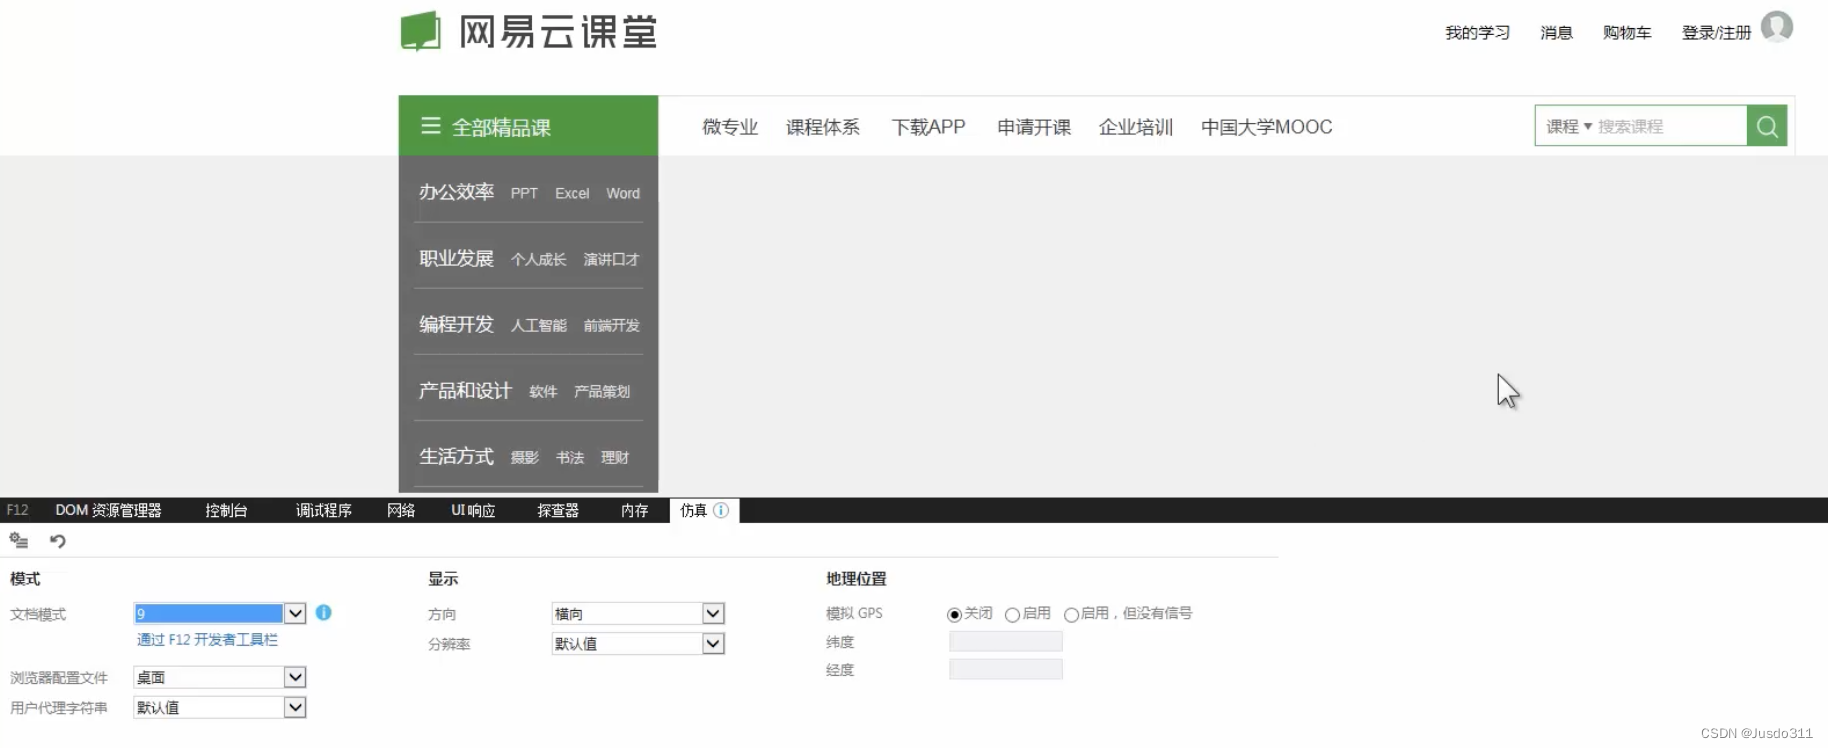Click the 产品策划 subcategory link
This screenshot has height=748, width=1828.
click(602, 391)
